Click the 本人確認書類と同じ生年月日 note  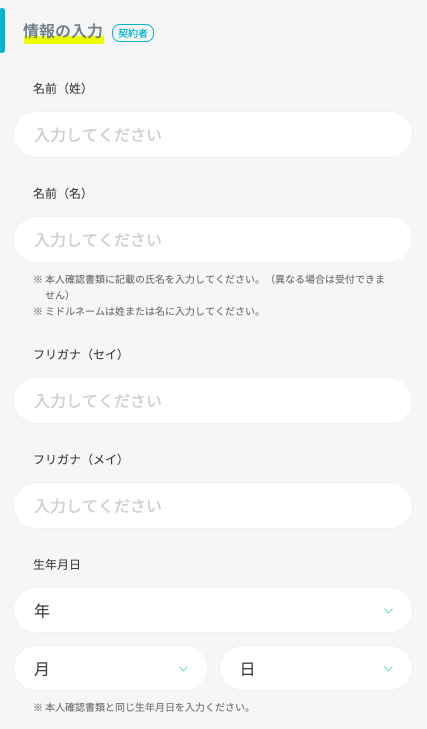click(142, 707)
